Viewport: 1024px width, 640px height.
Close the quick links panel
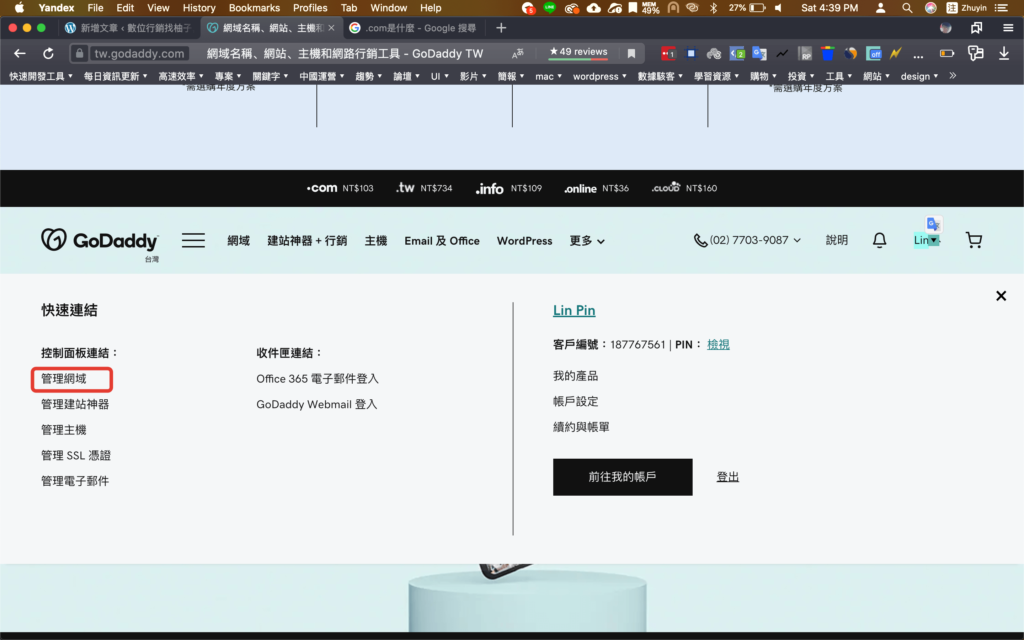1000,296
